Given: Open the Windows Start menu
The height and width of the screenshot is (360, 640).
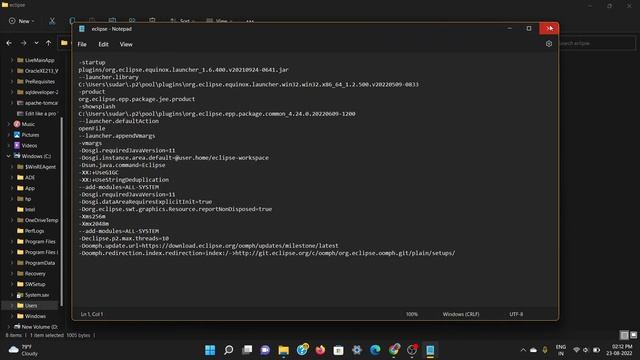Looking at the screenshot, I should pyautogui.click(x=210, y=350).
